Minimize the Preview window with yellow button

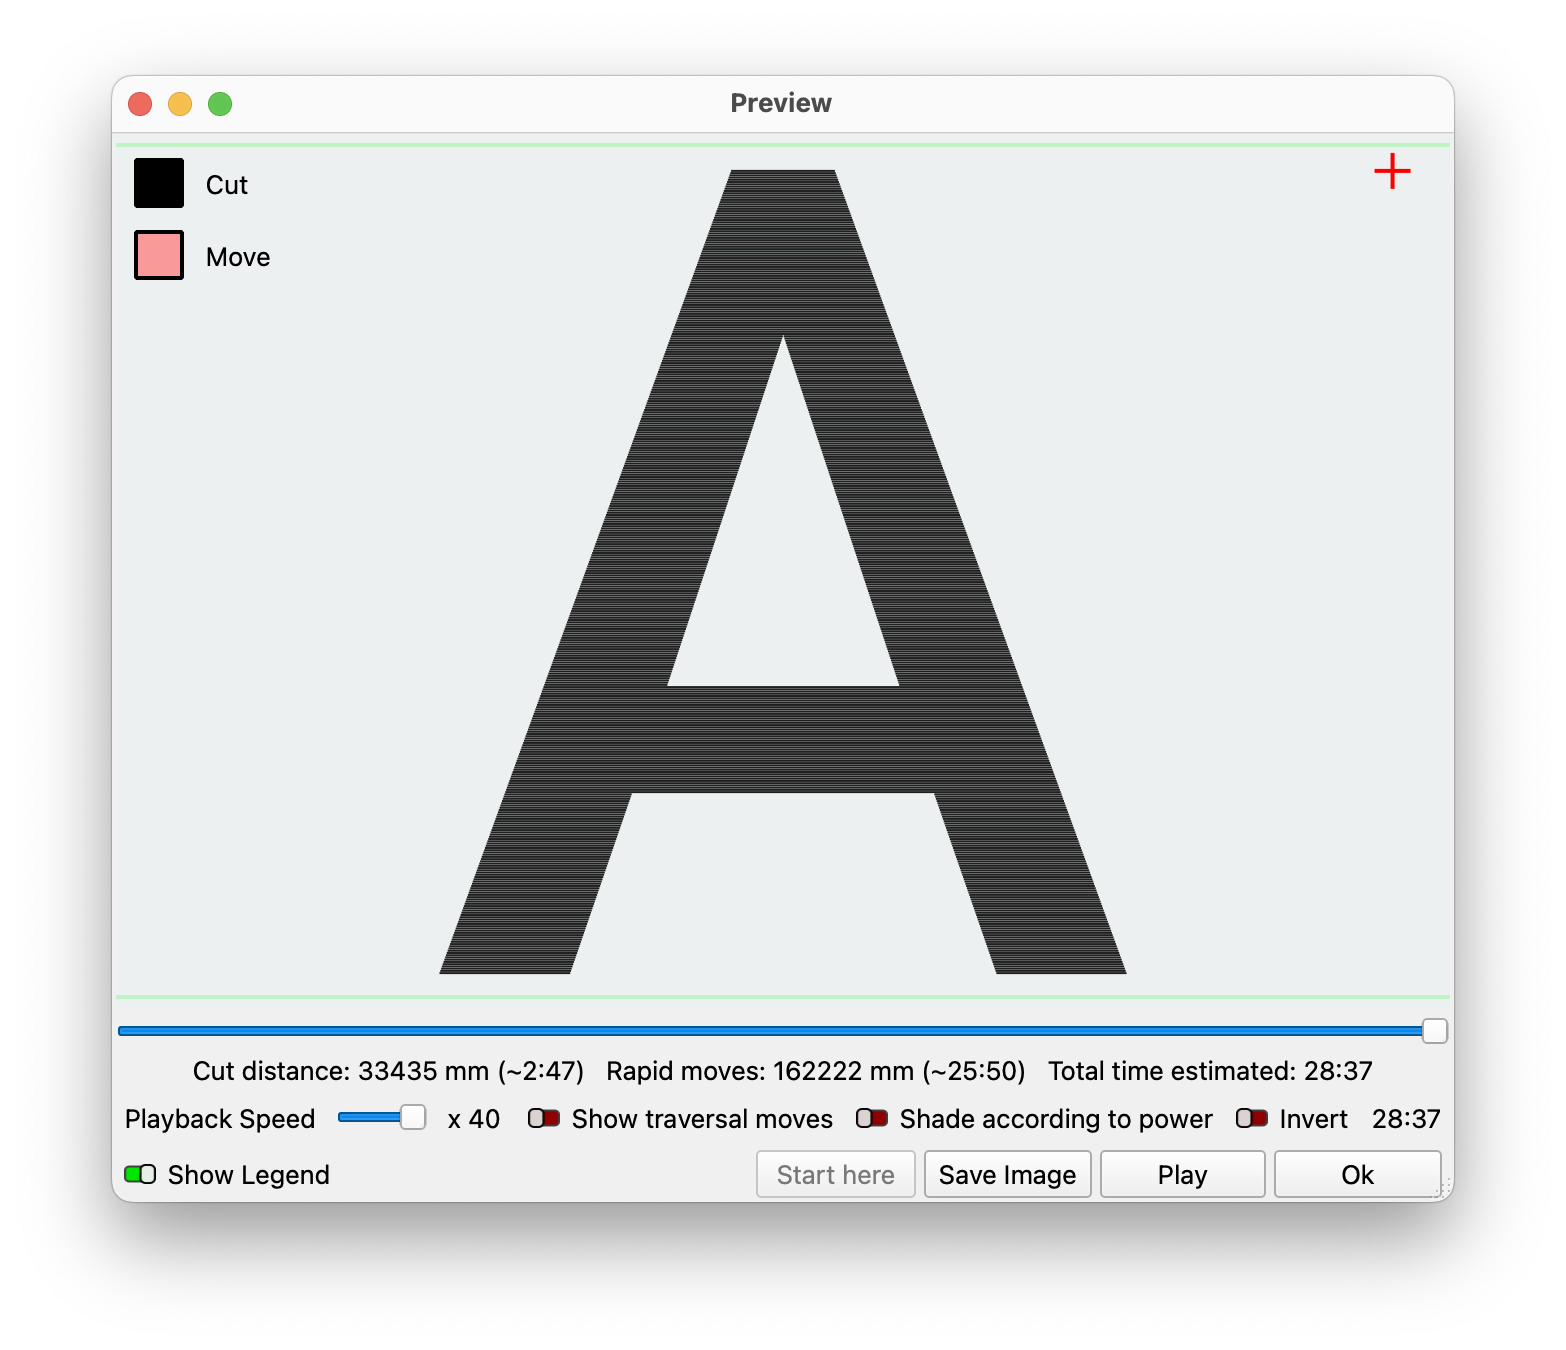180,104
